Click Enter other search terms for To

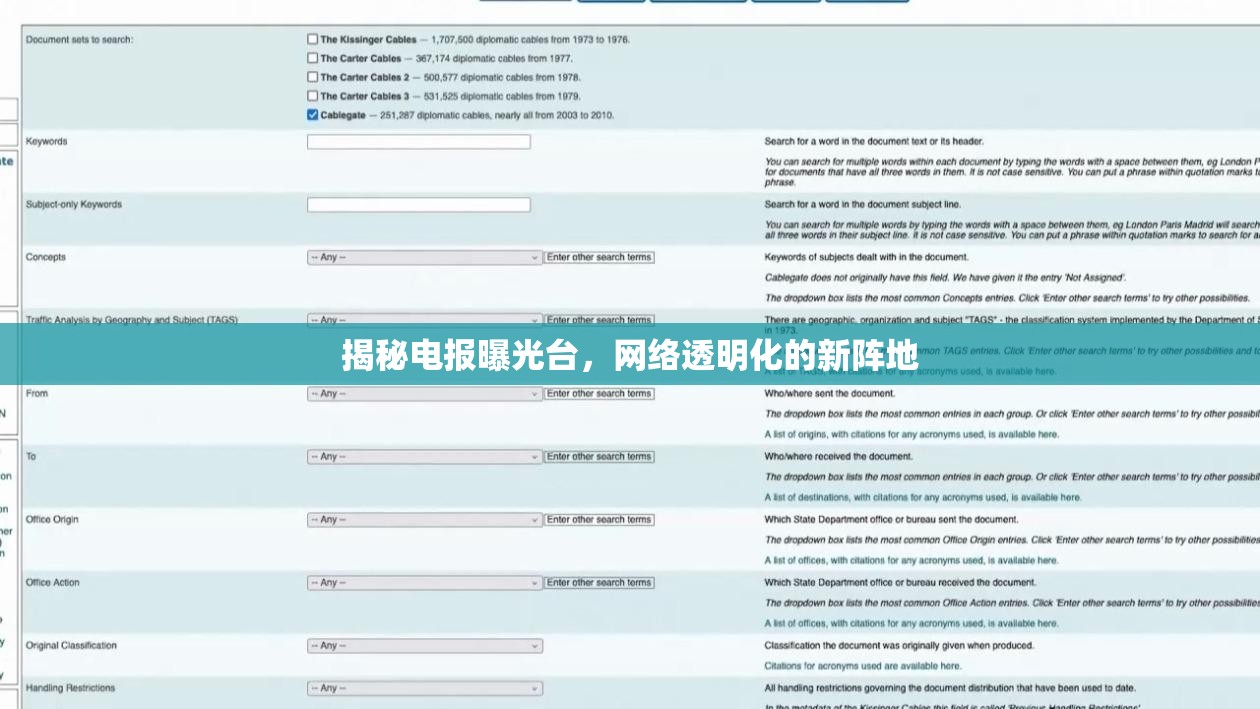pyautogui.click(x=599, y=457)
